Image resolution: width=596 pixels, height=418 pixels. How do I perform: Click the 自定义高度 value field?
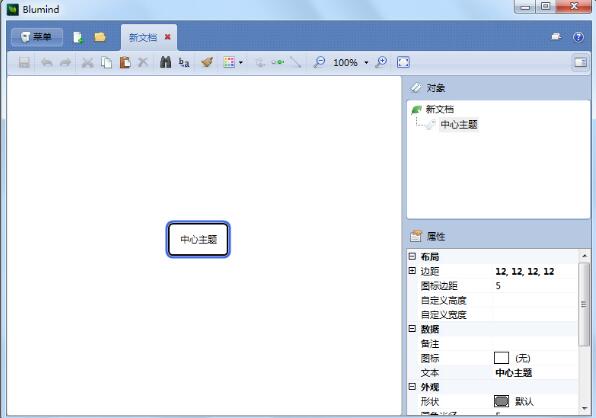tap(535, 300)
